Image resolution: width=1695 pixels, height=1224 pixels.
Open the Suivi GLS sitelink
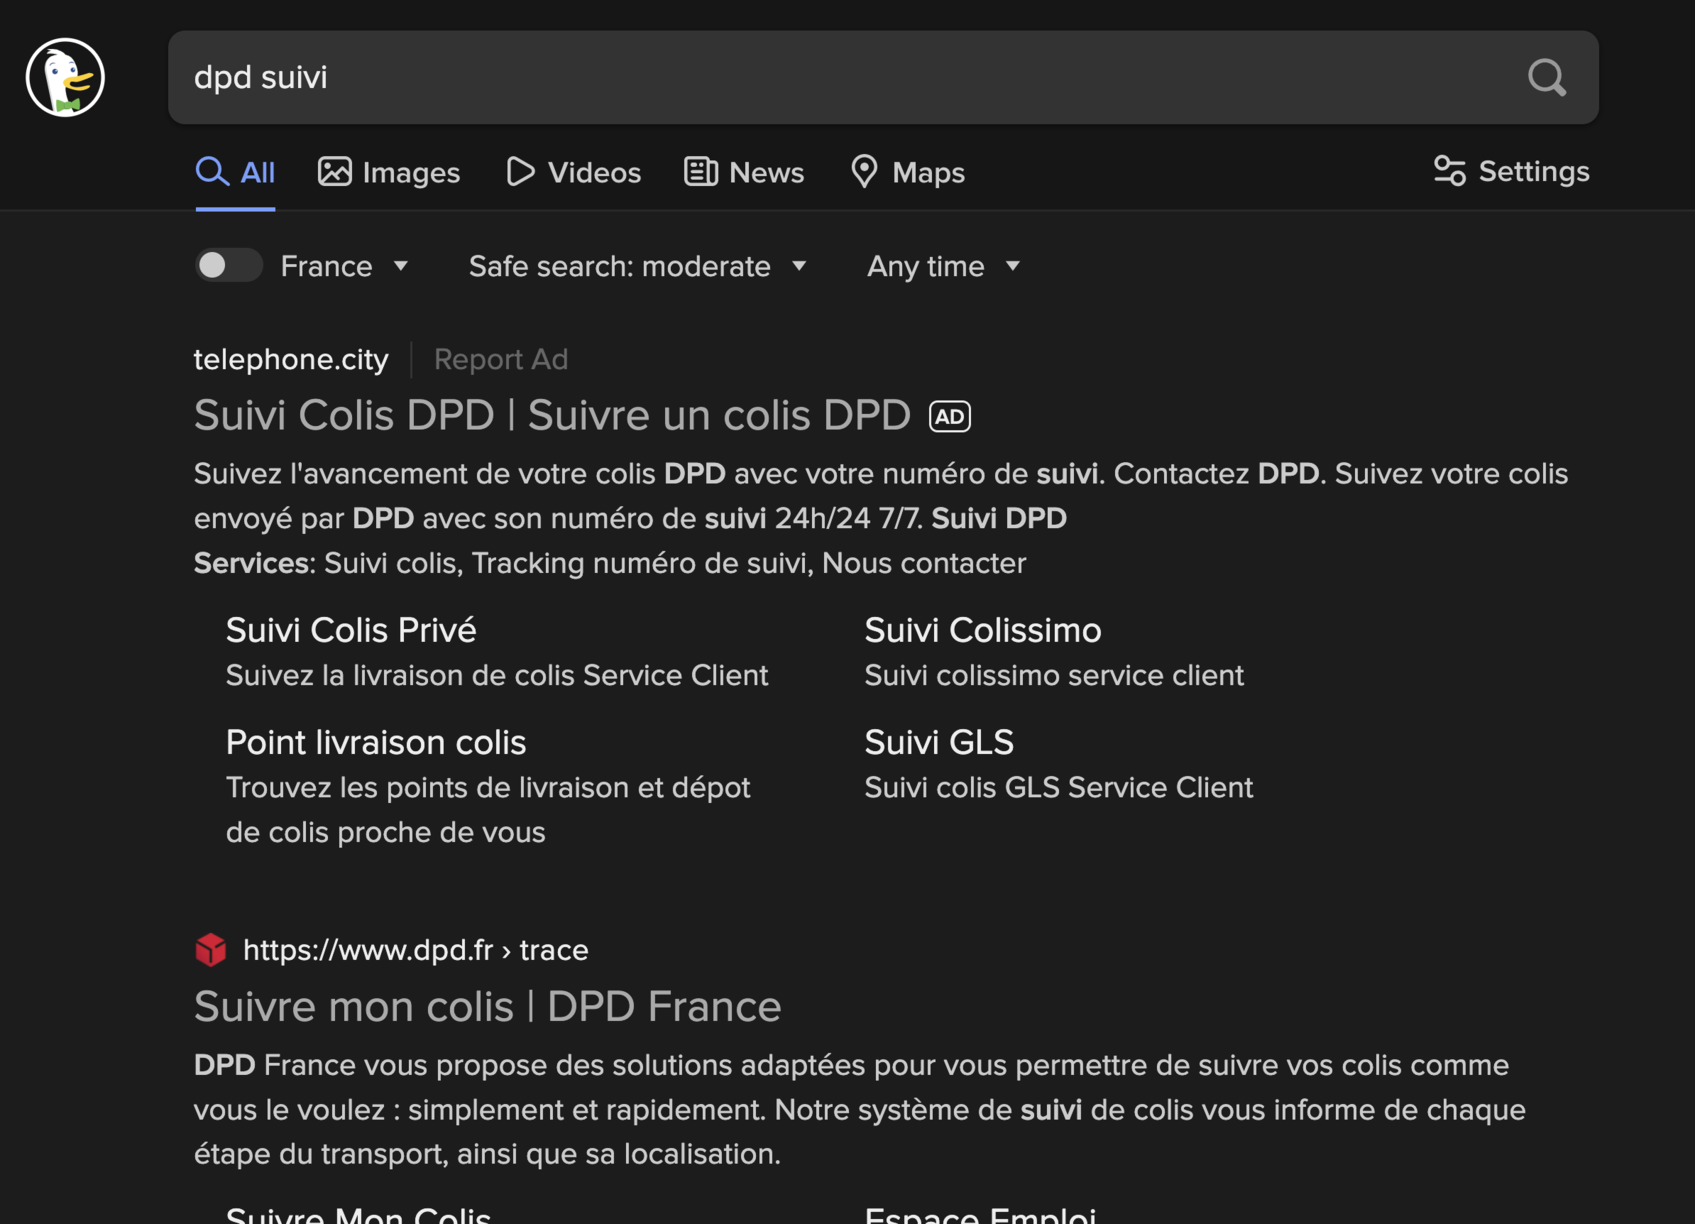pyautogui.click(x=938, y=742)
